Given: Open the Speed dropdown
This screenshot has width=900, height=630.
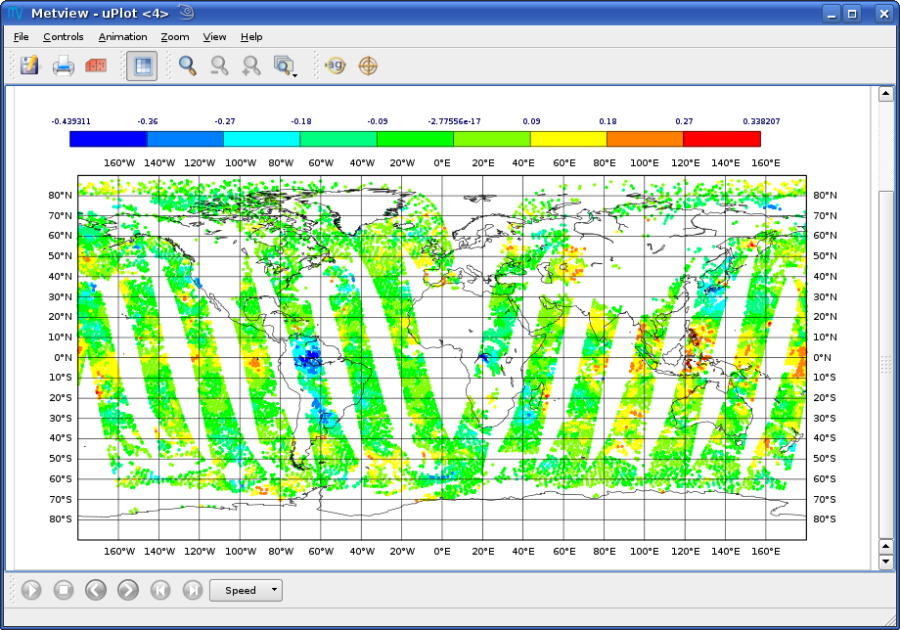Looking at the screenshot, I should (246, 590).
